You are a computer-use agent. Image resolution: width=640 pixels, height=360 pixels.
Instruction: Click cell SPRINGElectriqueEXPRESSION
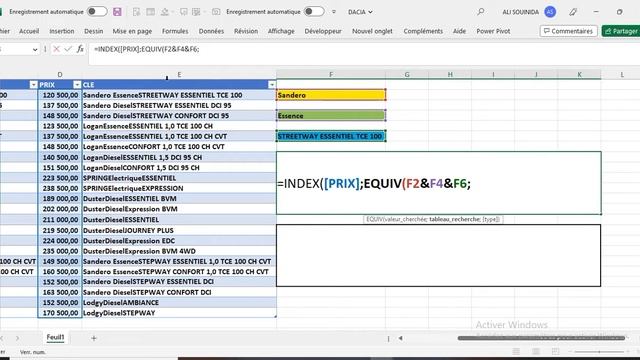(179, 188)
